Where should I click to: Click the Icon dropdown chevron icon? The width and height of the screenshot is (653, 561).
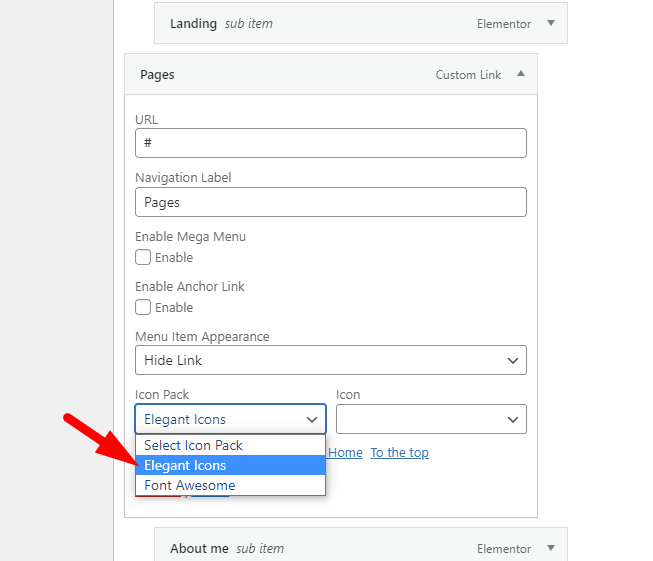(513, 420)
